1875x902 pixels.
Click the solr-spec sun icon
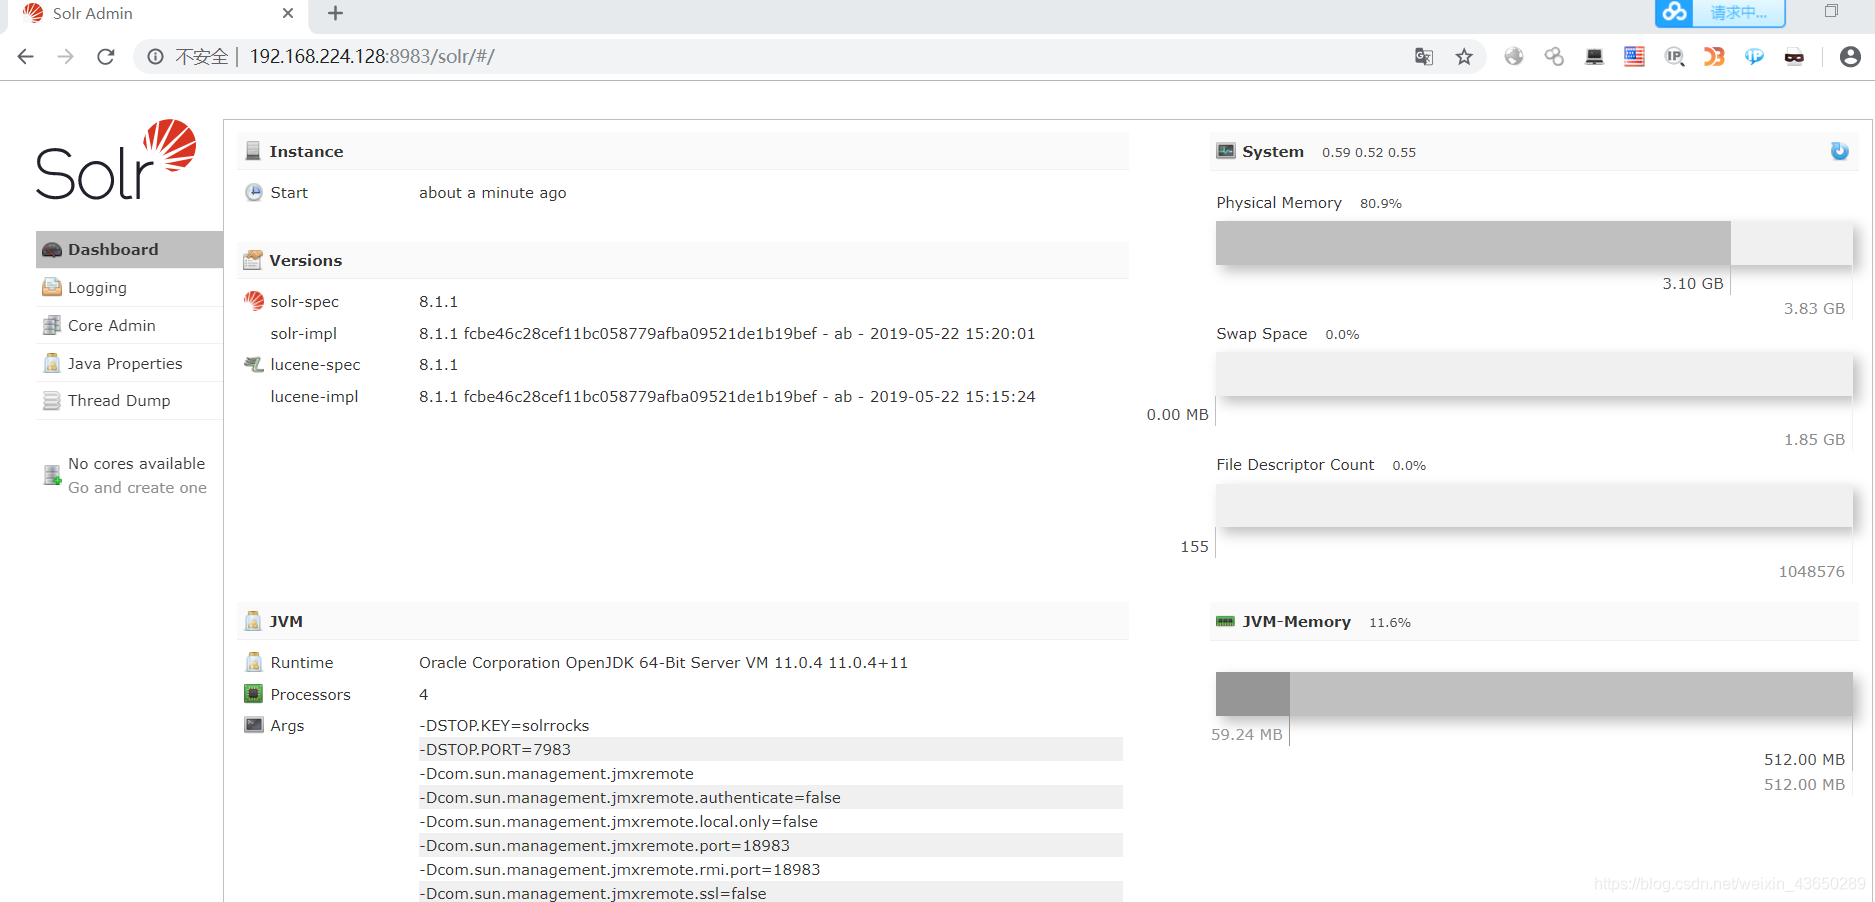254,301
